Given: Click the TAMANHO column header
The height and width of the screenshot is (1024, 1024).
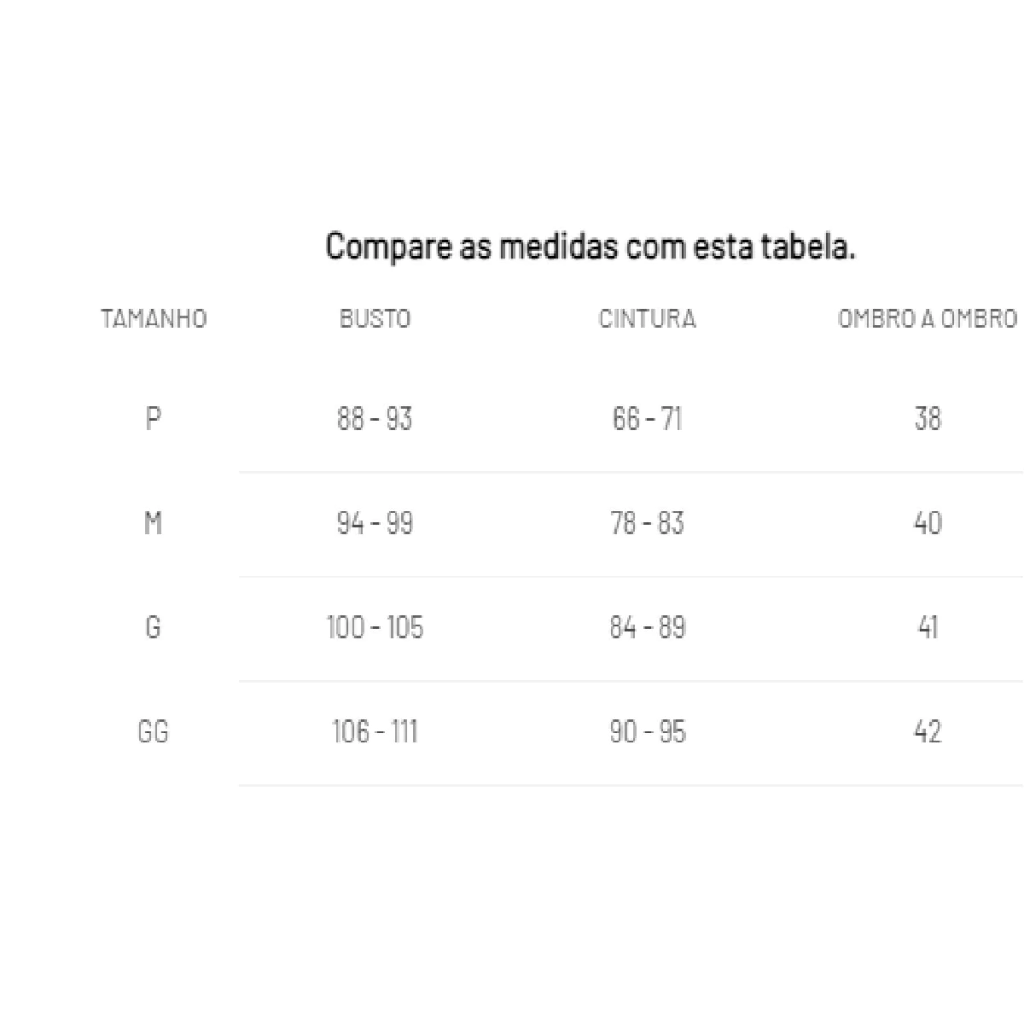Looking at the screenshot, I should [153, 319].
